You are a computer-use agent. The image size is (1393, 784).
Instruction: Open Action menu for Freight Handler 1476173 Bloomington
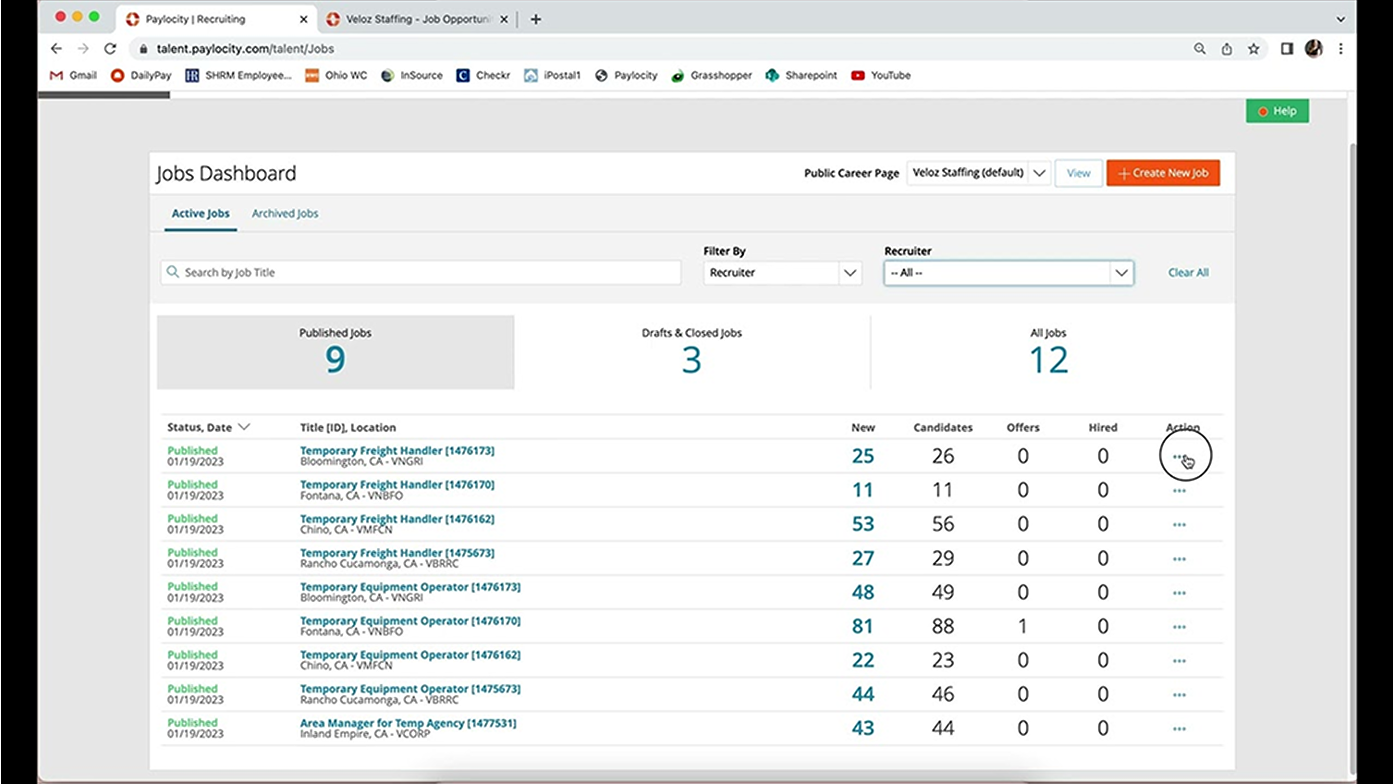(1179, 456)
